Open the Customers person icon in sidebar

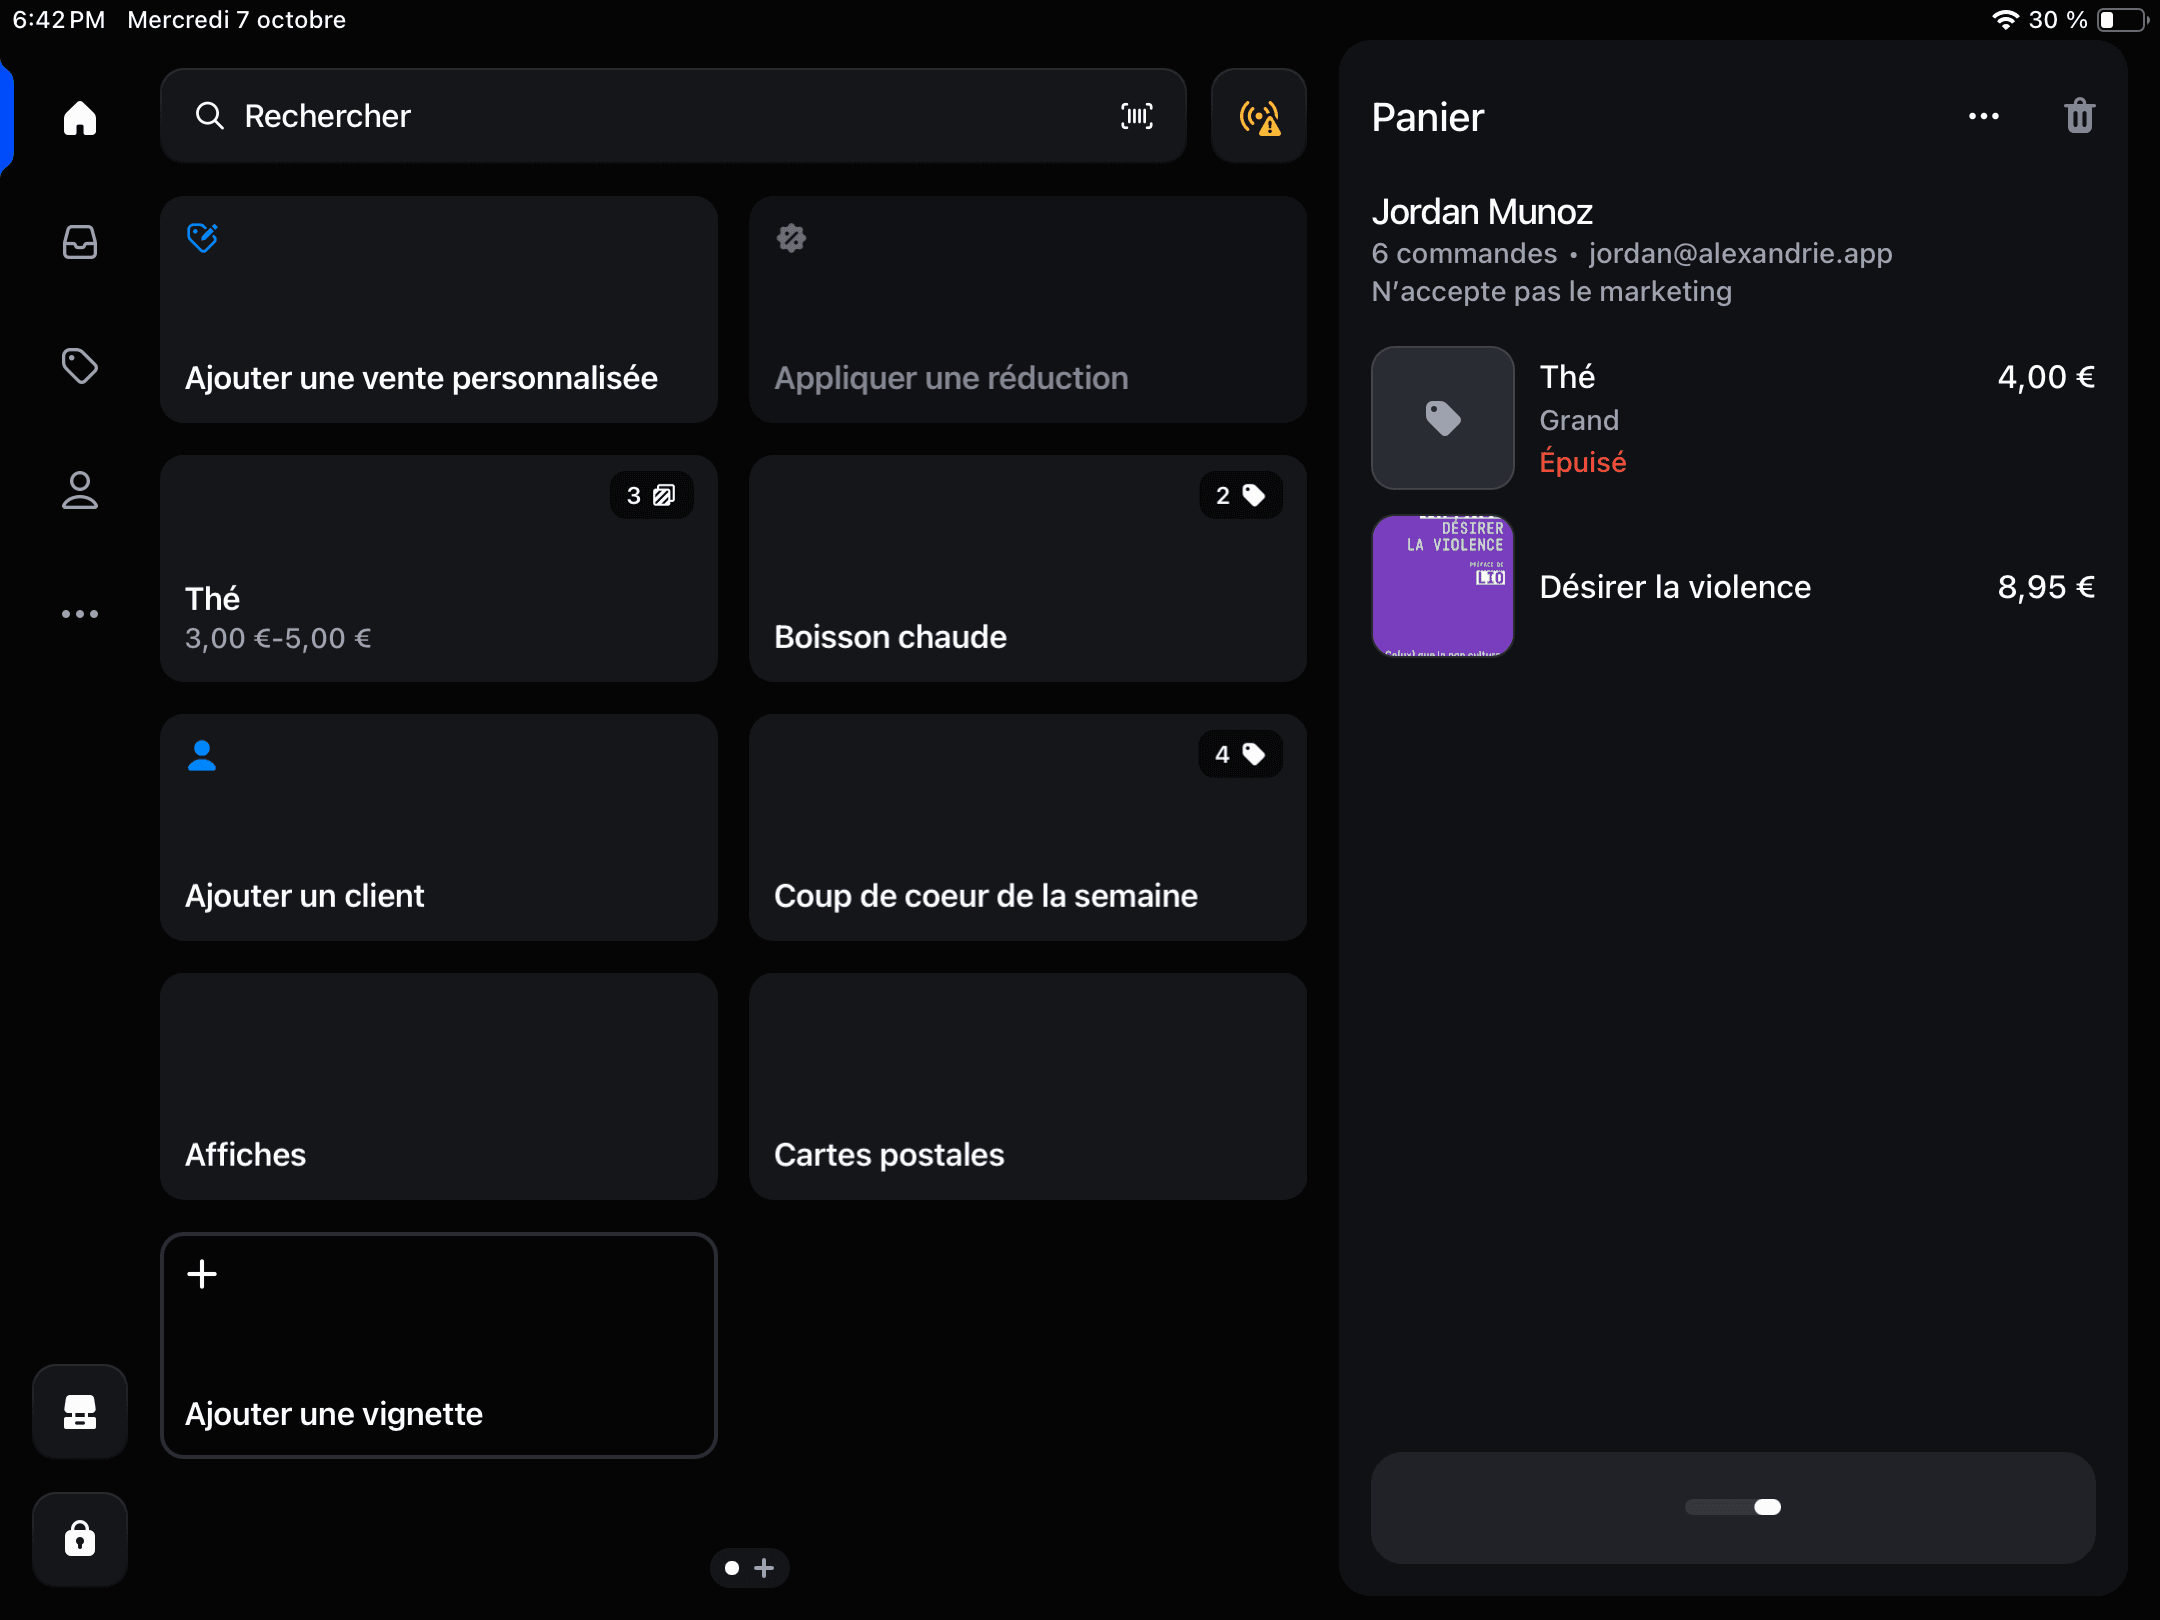coord(80,490)
